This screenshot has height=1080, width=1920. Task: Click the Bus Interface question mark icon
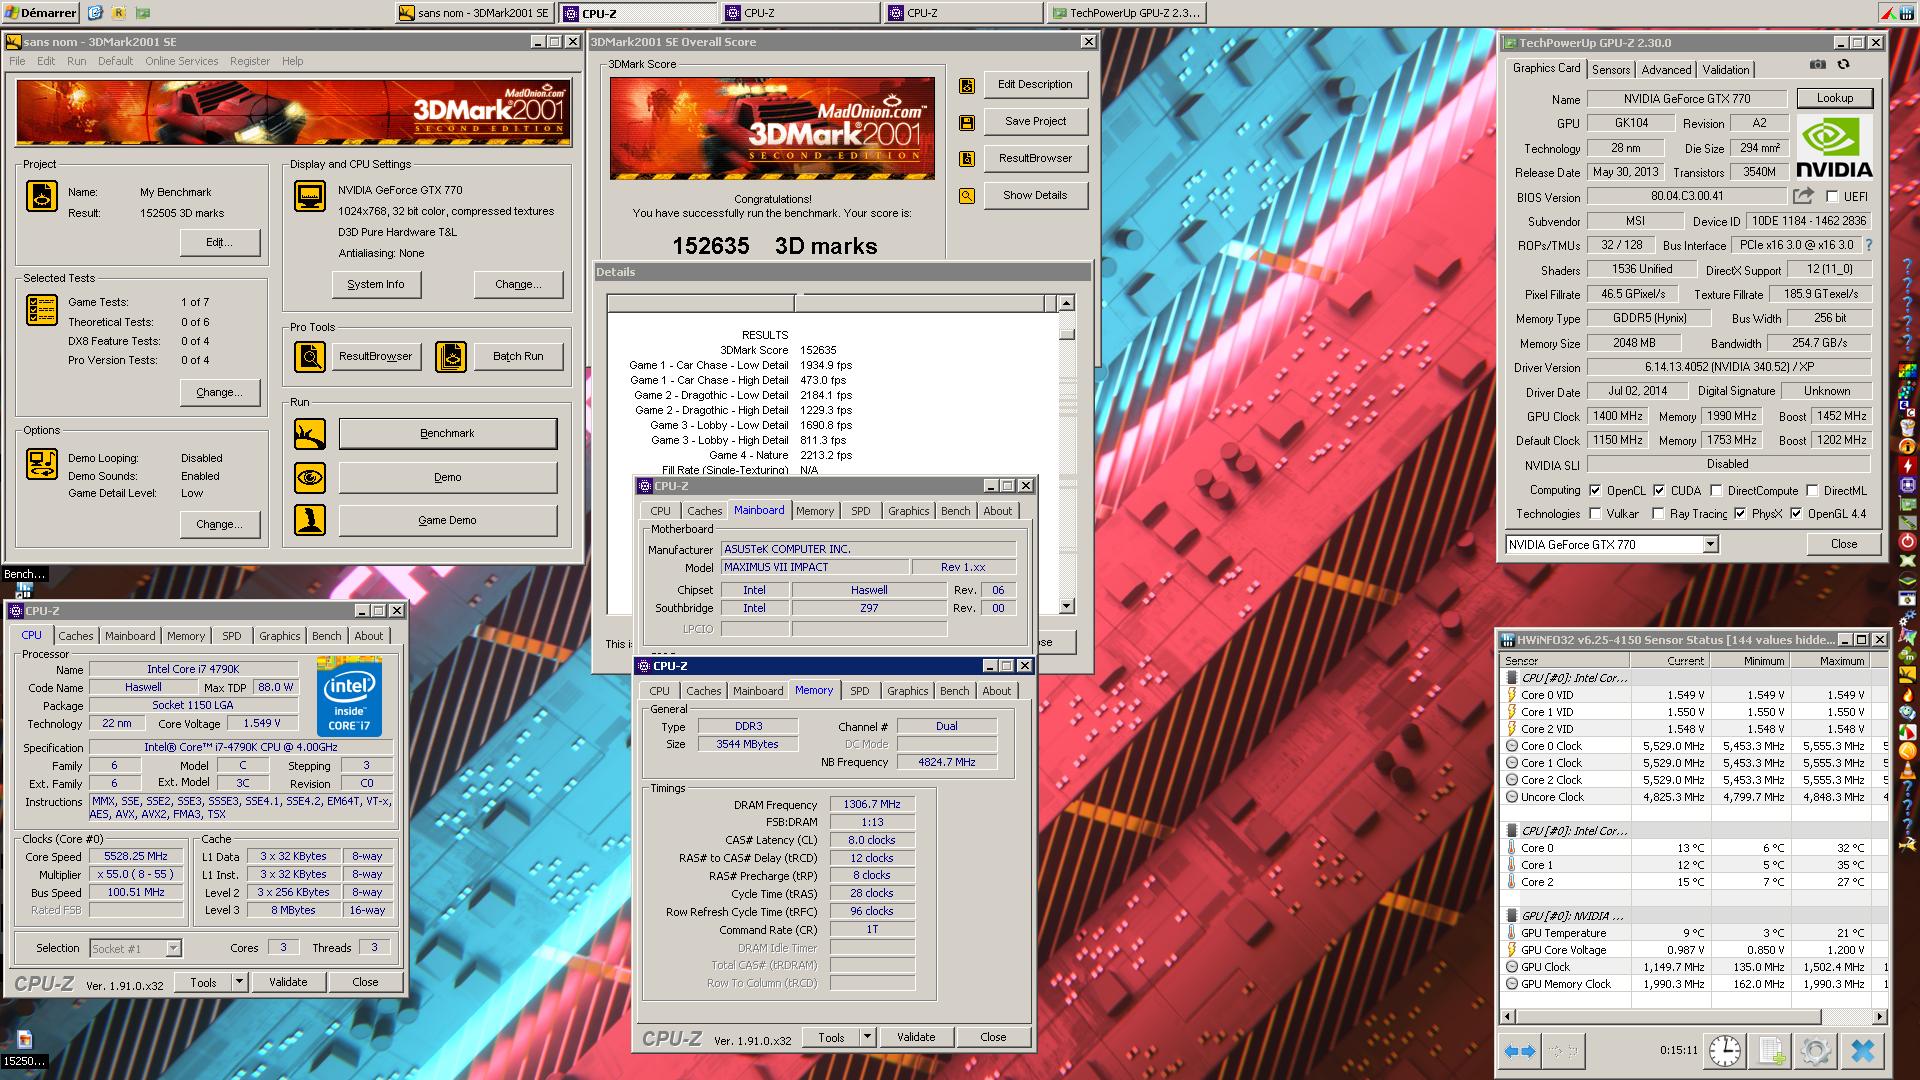point(1868,245)
